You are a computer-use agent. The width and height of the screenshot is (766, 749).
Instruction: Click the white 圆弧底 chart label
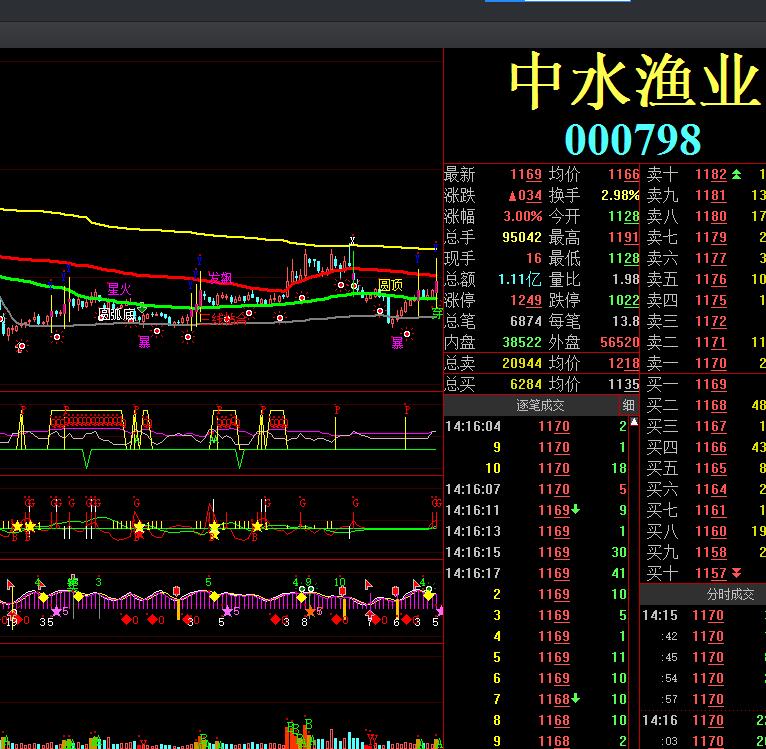[x=117, y=314]
